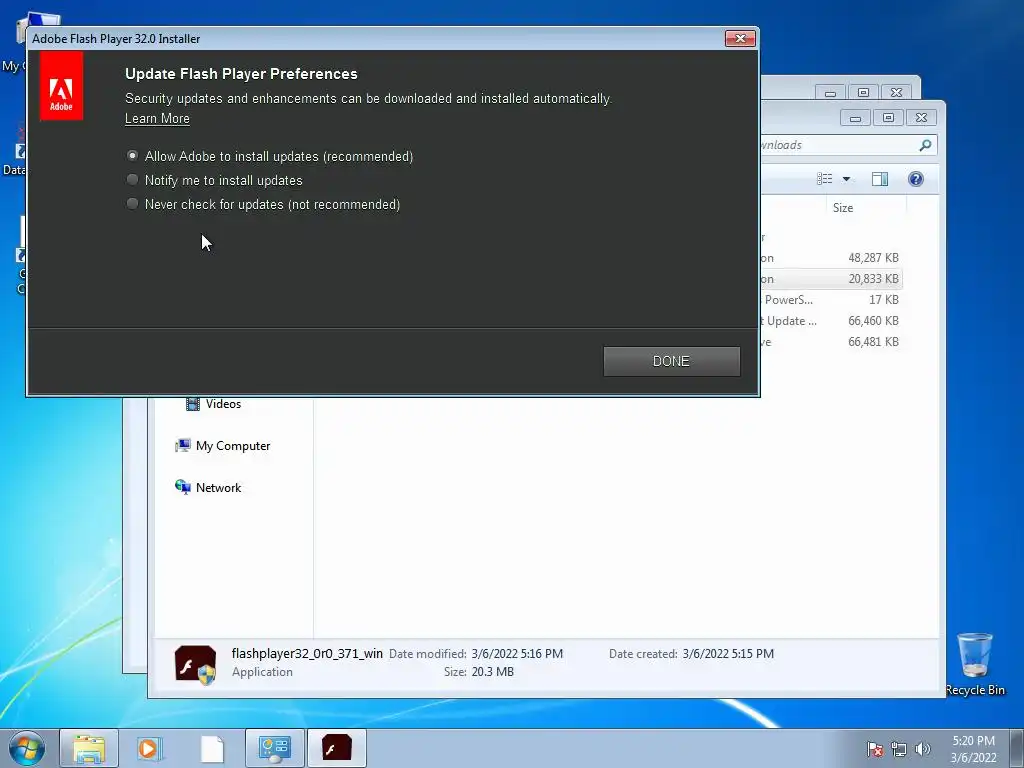The image size is (1024, 768).
Task: Click the Adobe logo in installer
Action: click(x=61, y=86)
